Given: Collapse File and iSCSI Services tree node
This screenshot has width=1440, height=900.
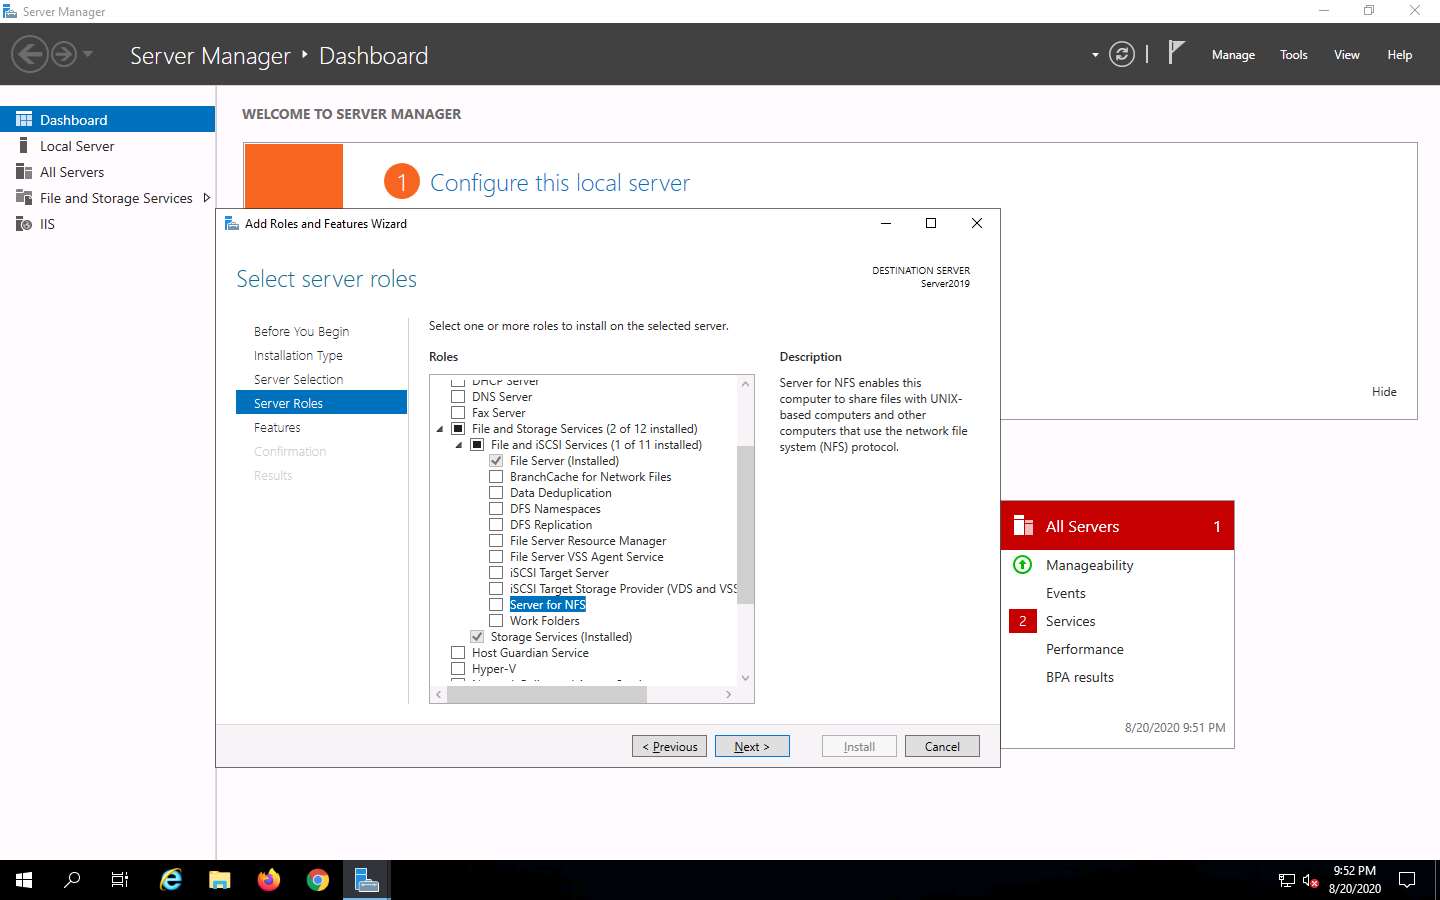Looking at the screenshot, I should tap(459, 445).
